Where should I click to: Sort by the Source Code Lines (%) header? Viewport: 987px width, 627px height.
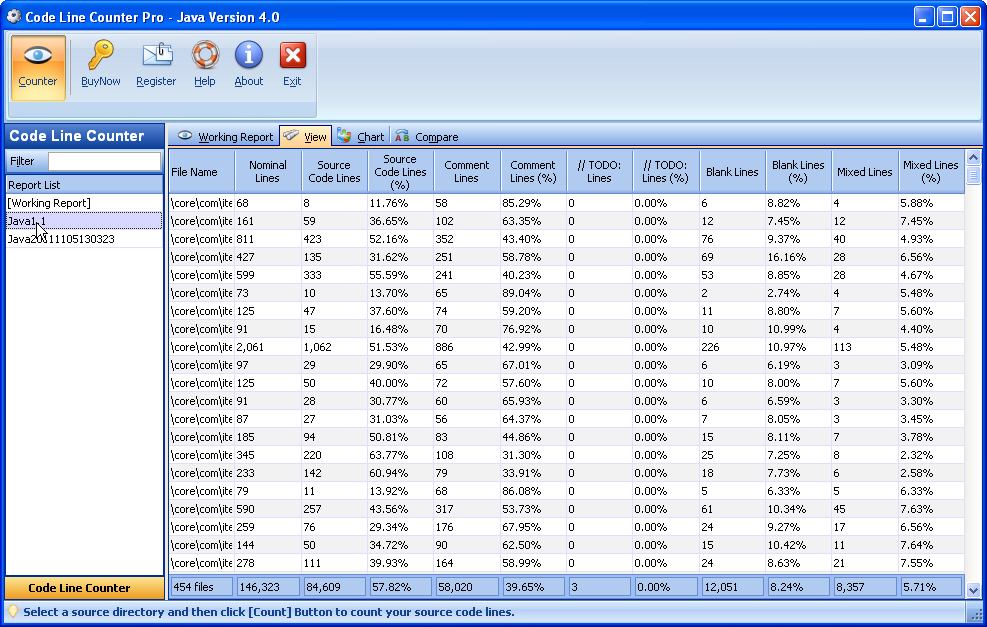click(400, 172)
